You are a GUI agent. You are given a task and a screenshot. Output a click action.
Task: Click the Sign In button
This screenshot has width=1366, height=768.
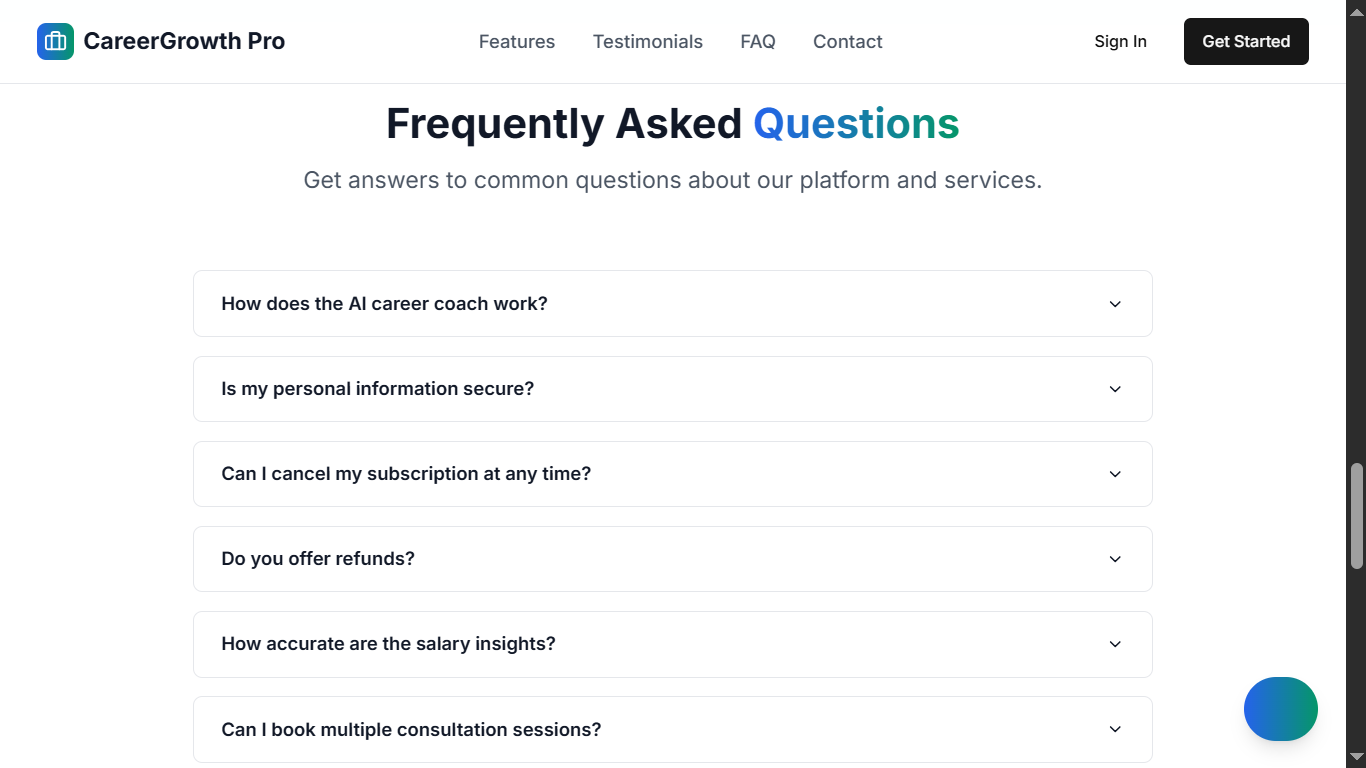point(1120,42)
